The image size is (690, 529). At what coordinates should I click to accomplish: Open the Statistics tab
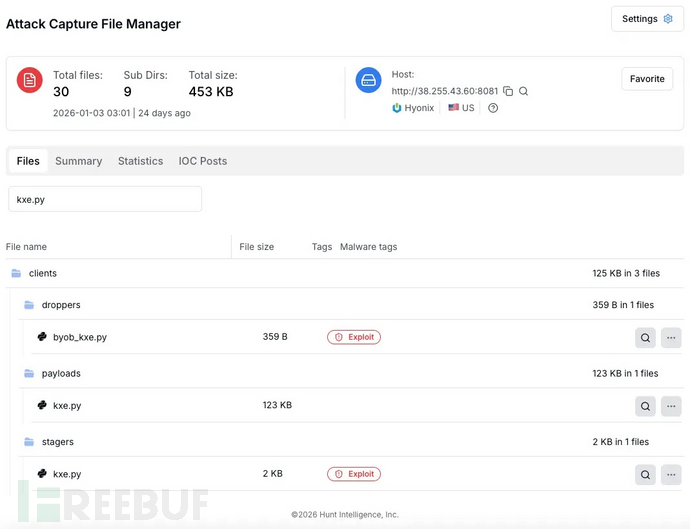[140, 161]
